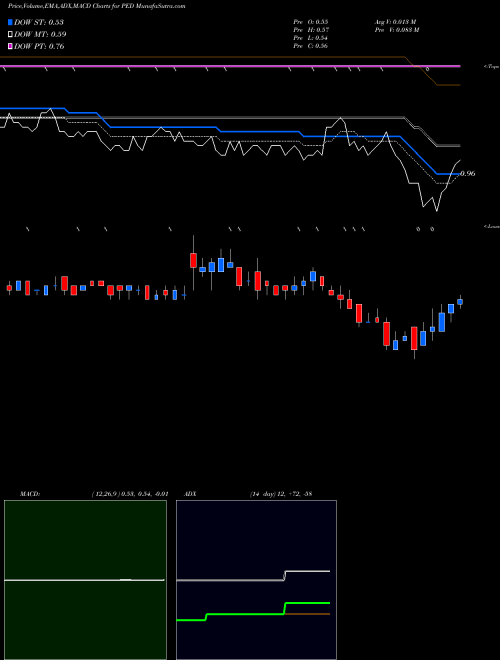Select the 'DOW PT: 0.76' legend label
Screen dimensions: 500x660
click(39, 46)
